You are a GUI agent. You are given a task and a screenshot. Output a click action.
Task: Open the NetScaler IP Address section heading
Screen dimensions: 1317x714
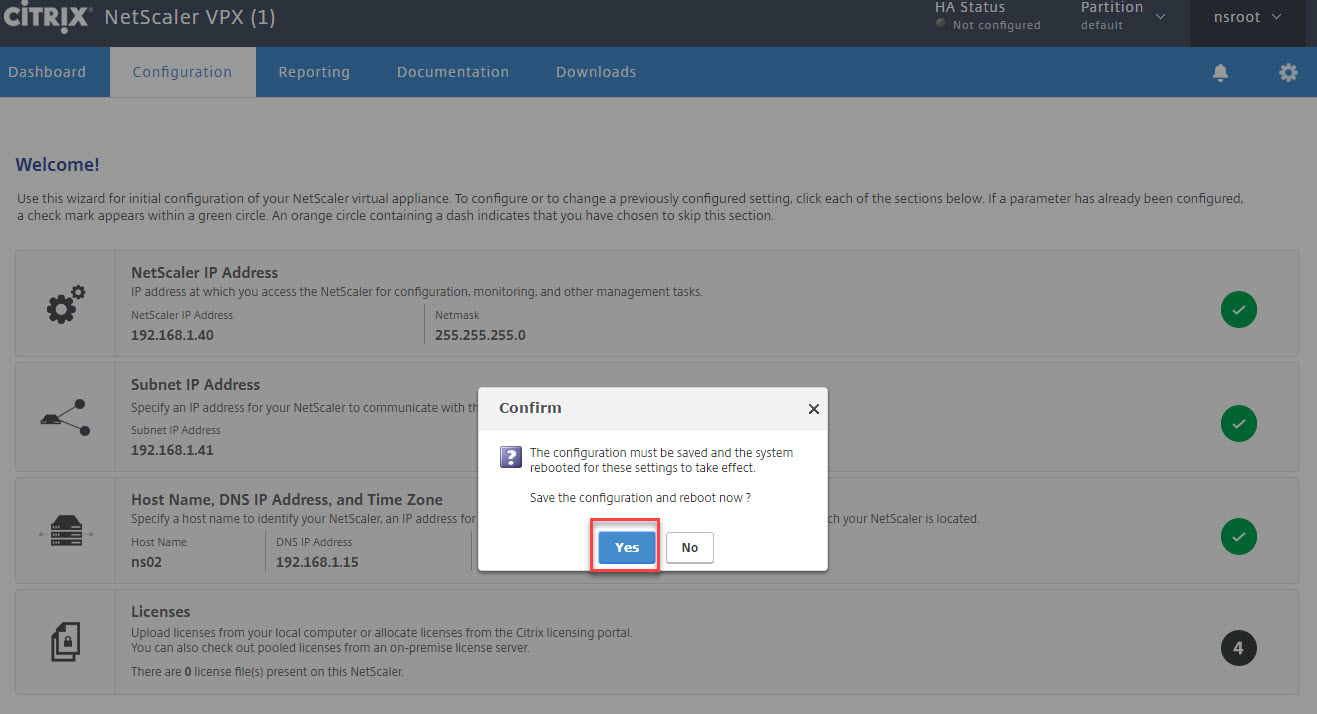204,272
